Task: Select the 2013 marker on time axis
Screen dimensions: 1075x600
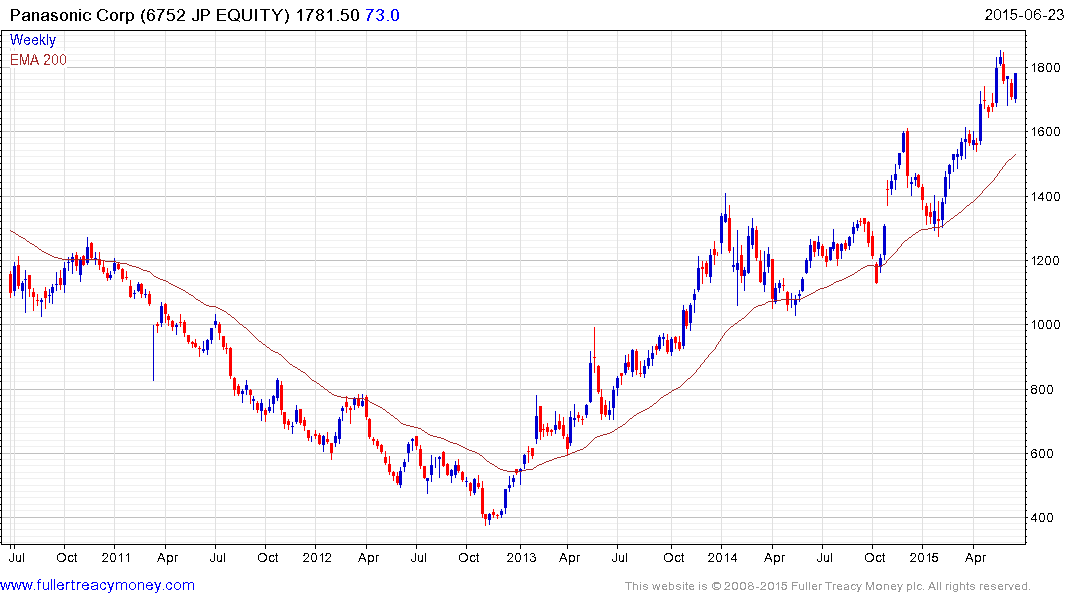Action: point(520,555)
